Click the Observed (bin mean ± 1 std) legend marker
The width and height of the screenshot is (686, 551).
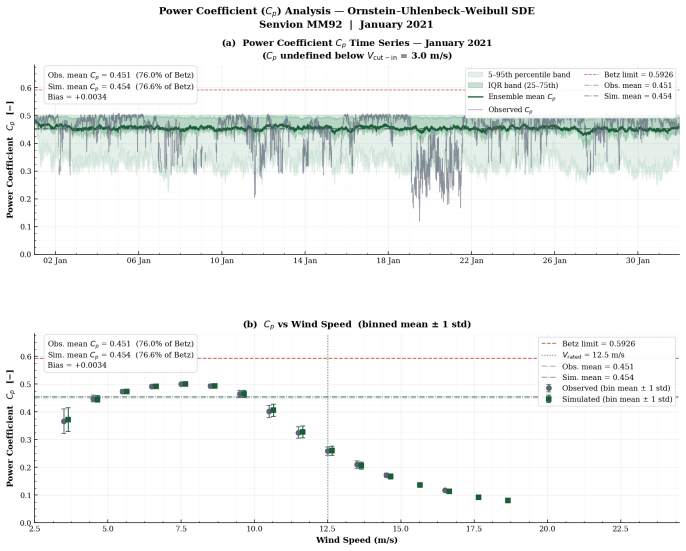(x=549, y=388)
